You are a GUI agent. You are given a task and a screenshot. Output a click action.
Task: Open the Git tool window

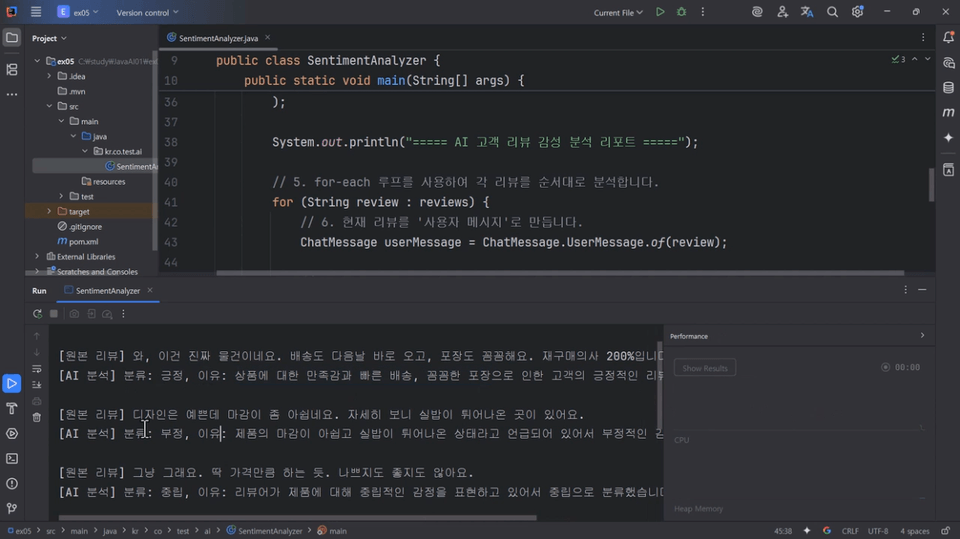click(x=12, y=508)
